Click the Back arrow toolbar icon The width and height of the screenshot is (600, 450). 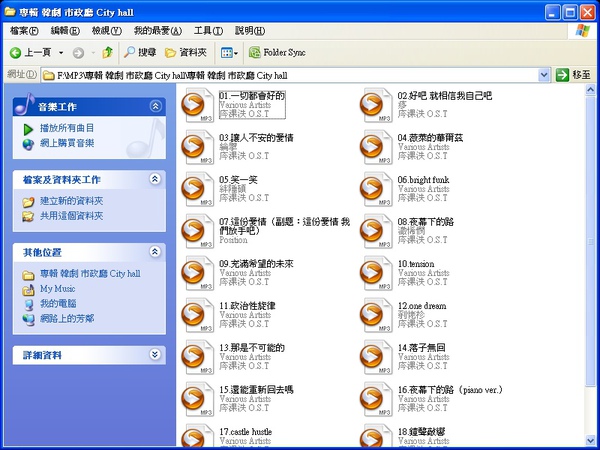(x=16, y=52)
